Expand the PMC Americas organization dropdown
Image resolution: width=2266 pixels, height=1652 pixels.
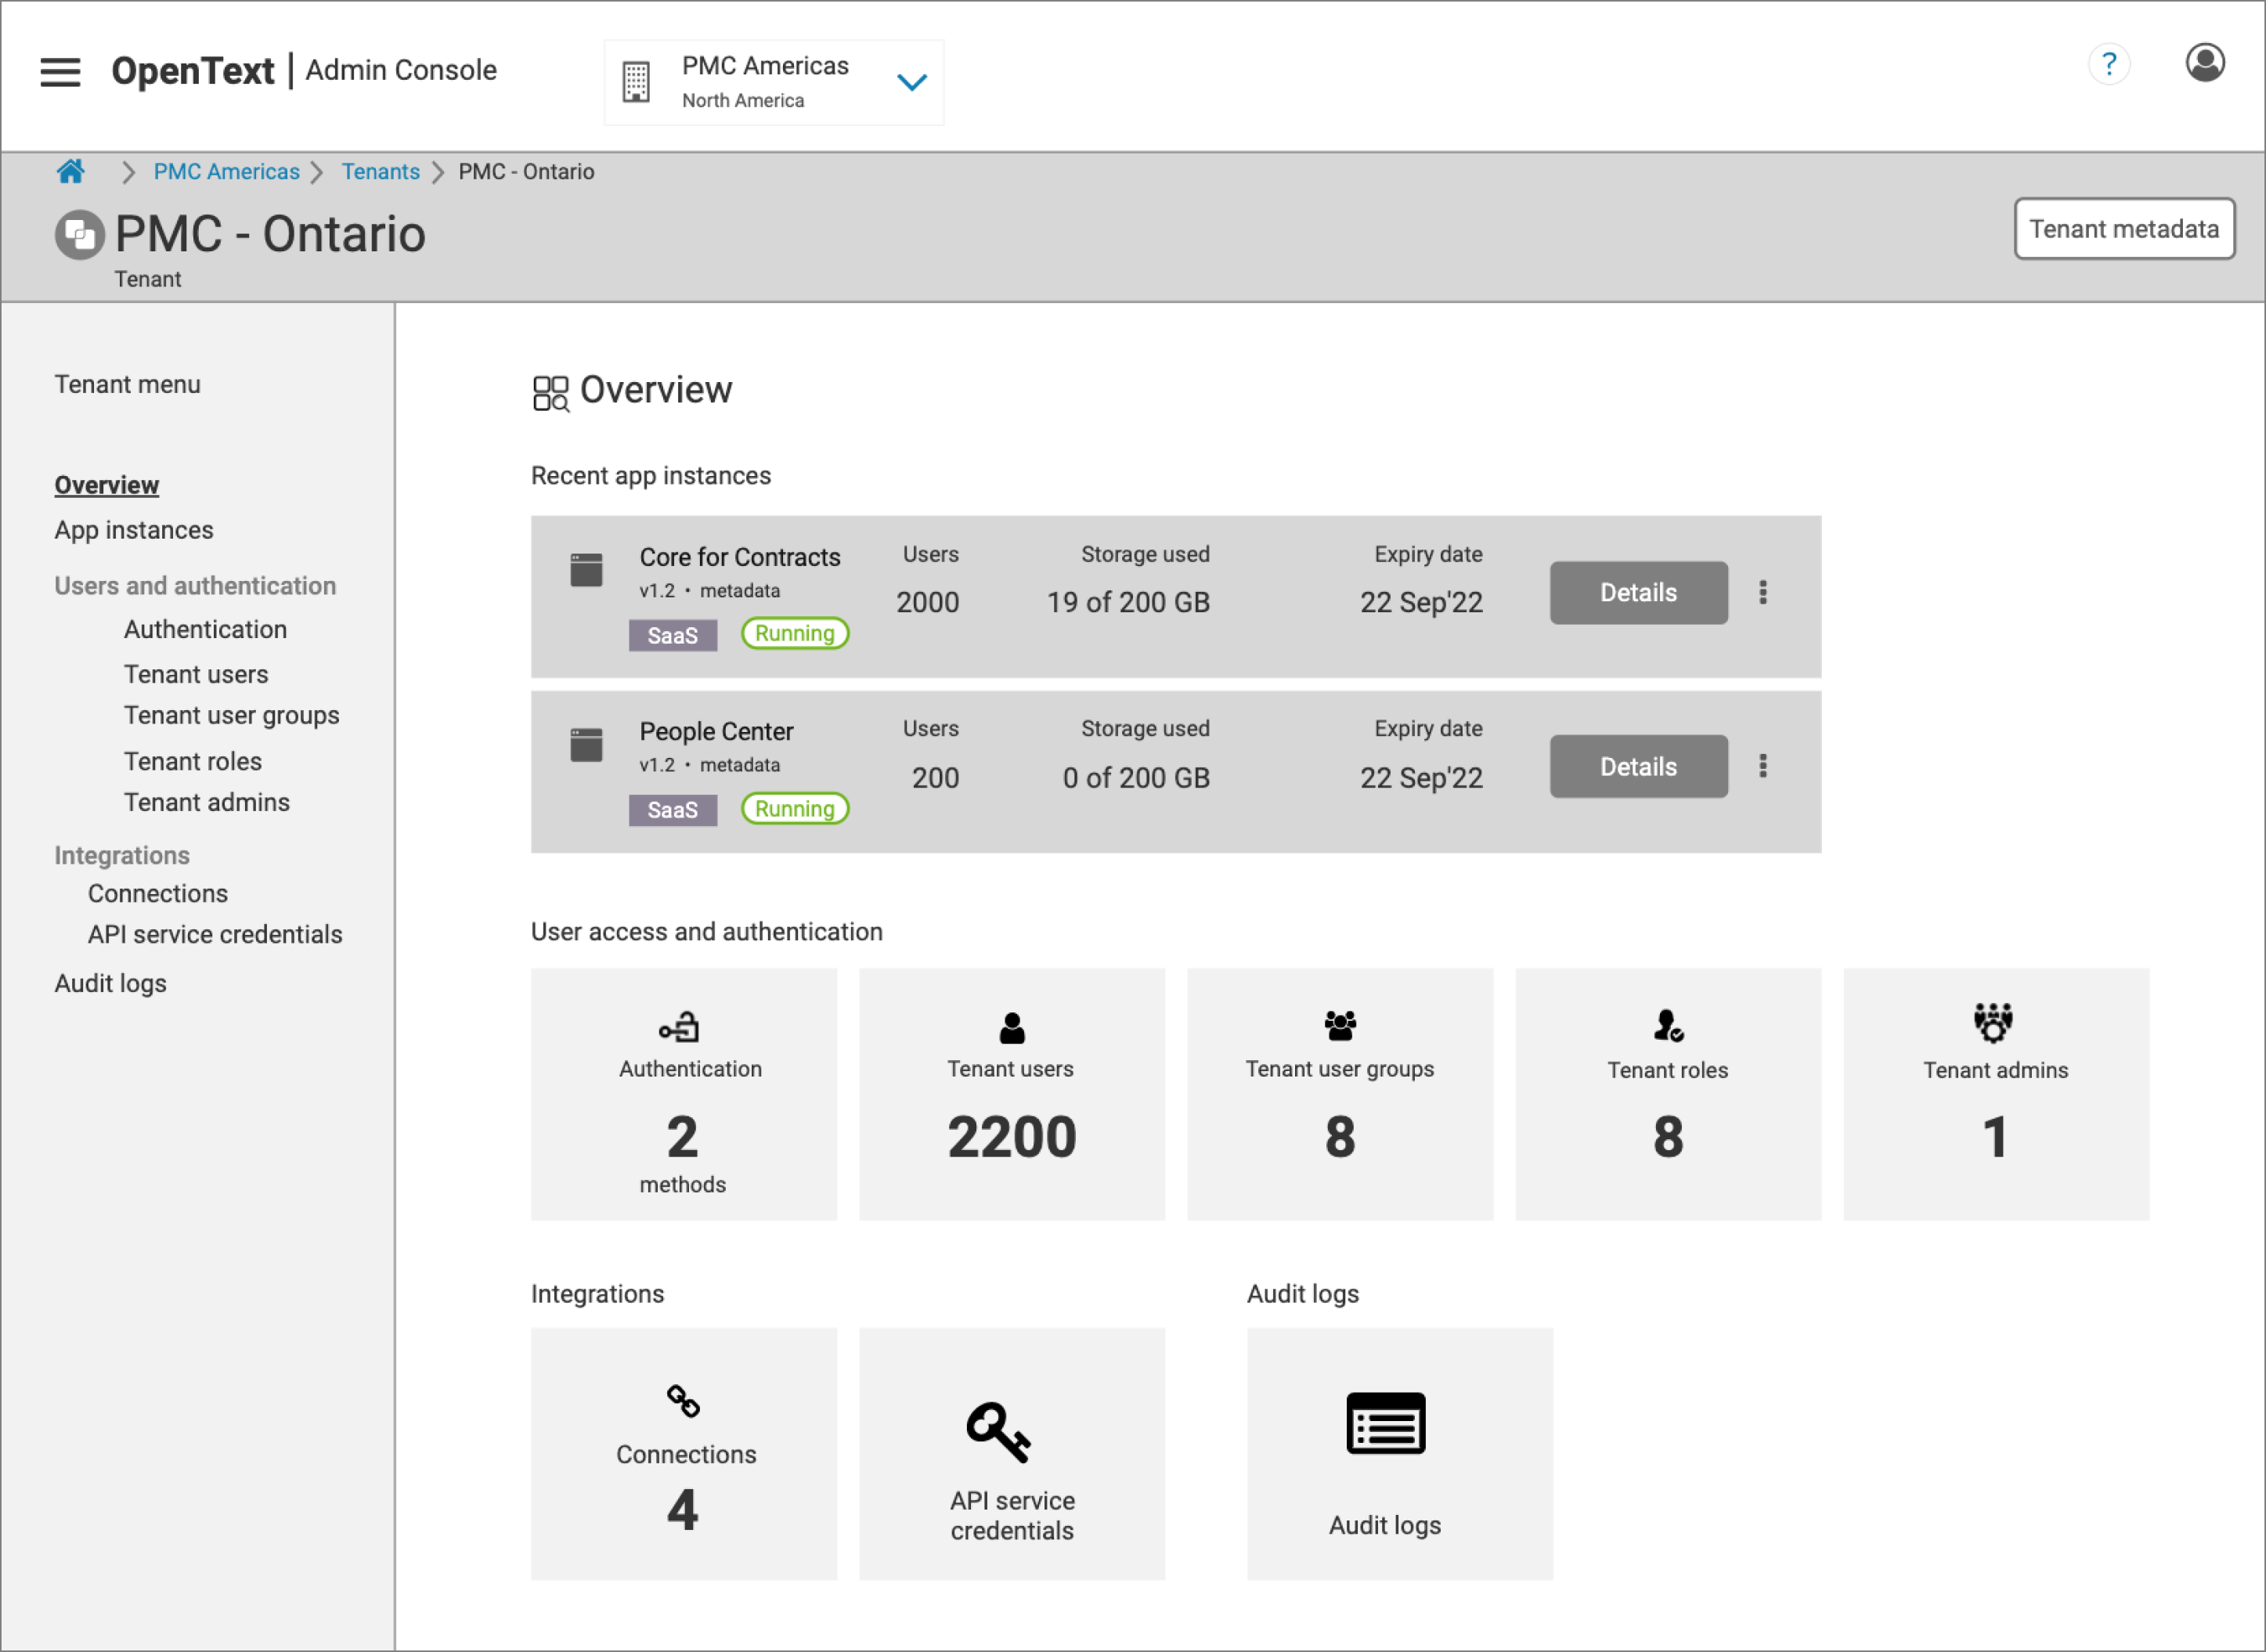[912, 82]
